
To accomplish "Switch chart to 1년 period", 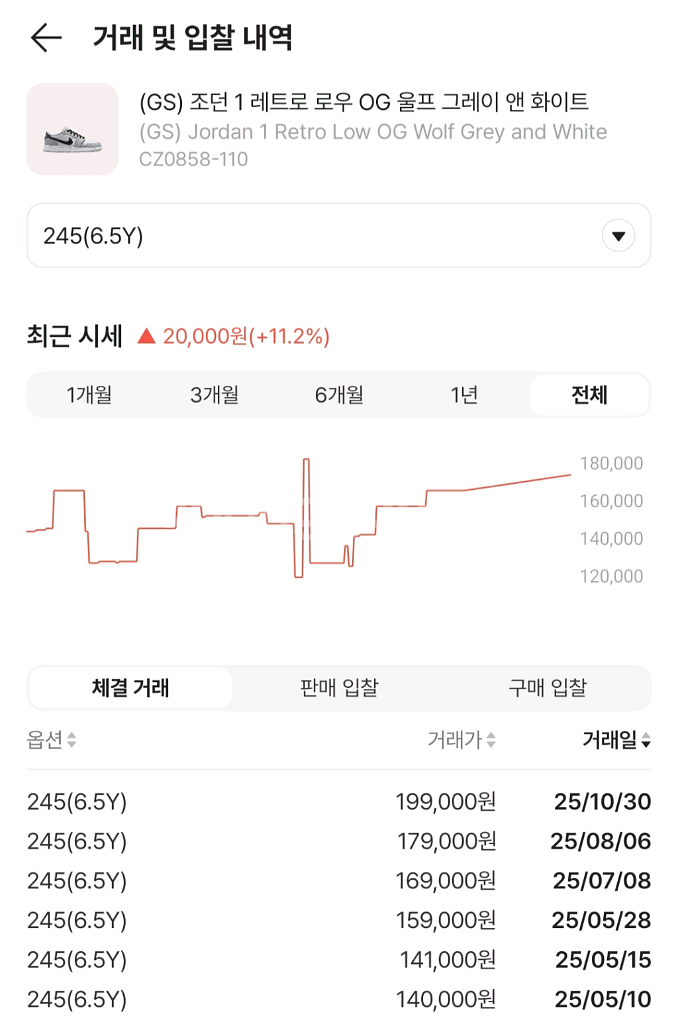I will pyautogui.click(x=464, y=395).
